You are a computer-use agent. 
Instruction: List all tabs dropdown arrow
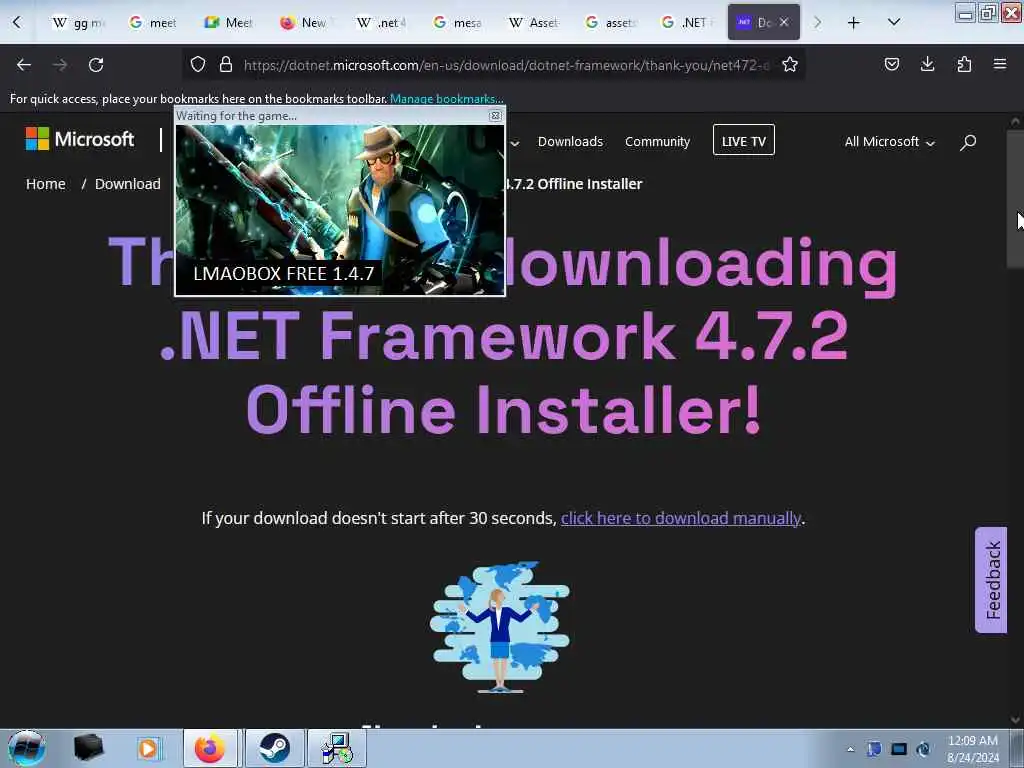894,22
